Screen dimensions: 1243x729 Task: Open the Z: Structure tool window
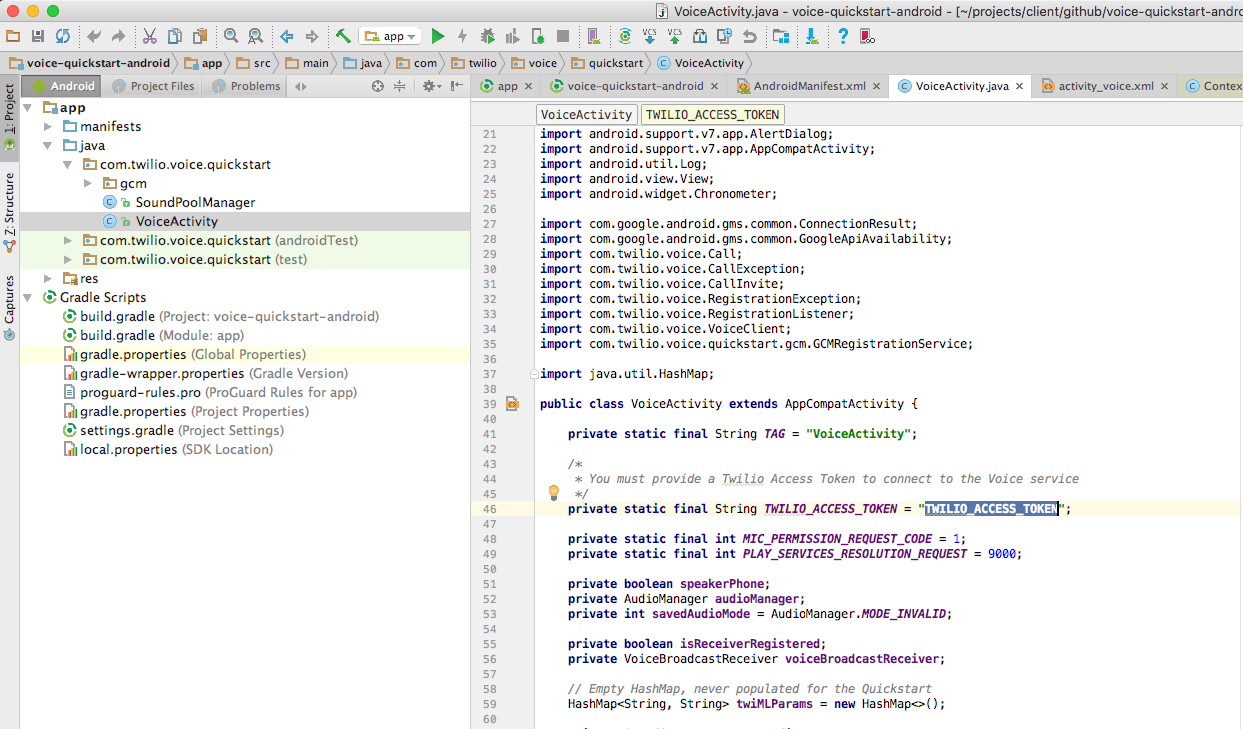click(x=9, y=210)
